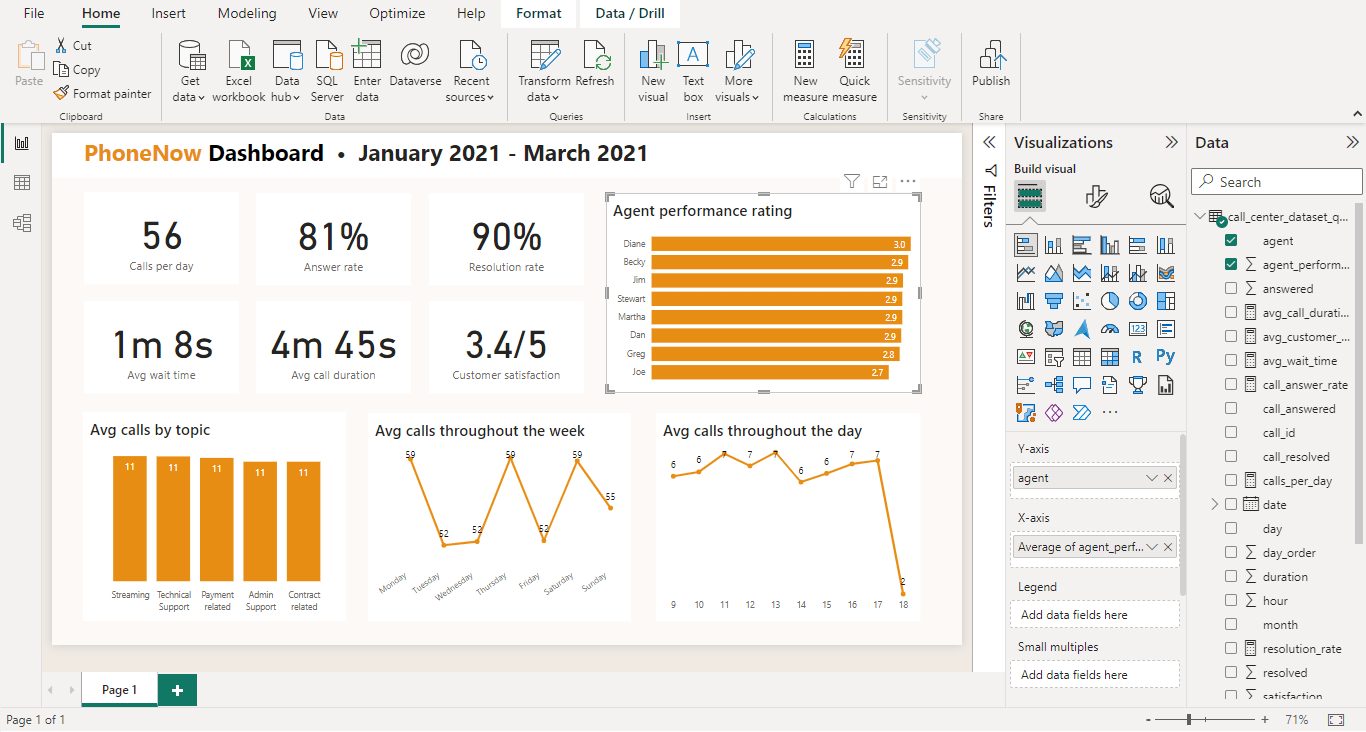Open the Optimize tab
The width and height of the screenshot is (1366, 732).
coord(397,14)
